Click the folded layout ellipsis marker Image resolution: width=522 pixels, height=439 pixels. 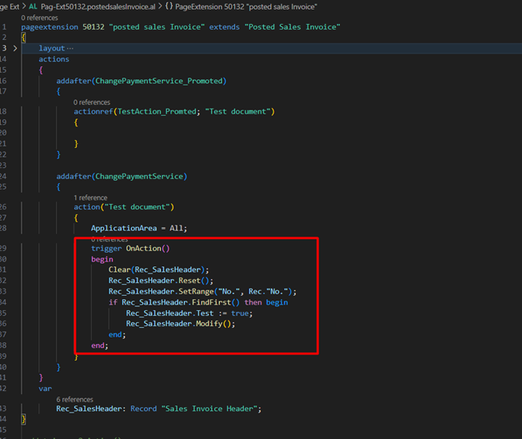tap(70, 48)
